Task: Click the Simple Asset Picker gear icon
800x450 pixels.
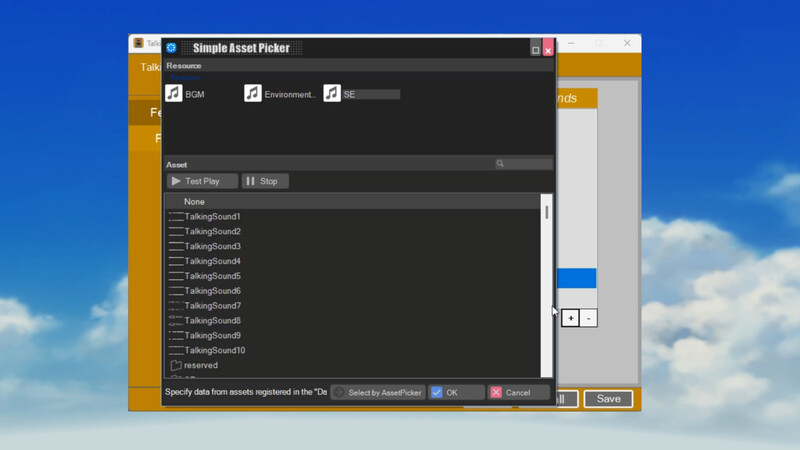Action: click(x=171, y=48)
